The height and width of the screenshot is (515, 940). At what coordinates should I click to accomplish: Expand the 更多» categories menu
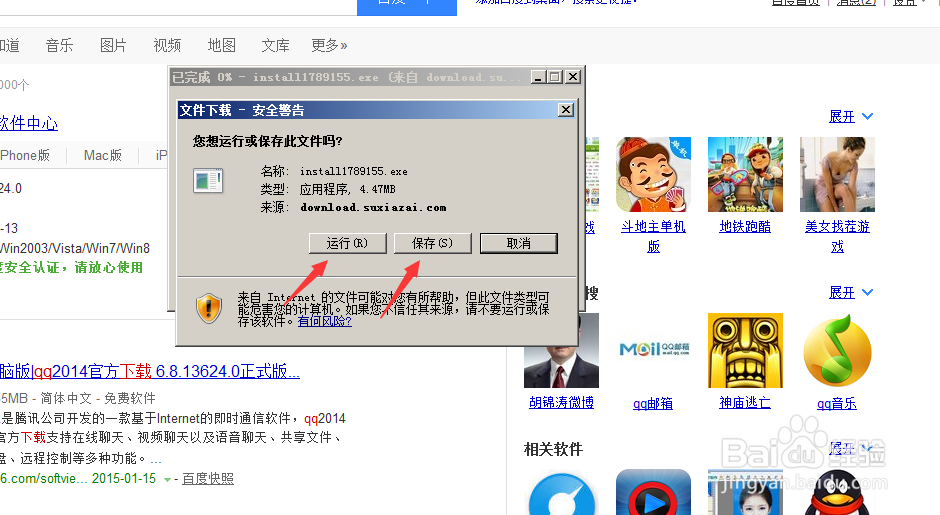(x=329, y=46)
